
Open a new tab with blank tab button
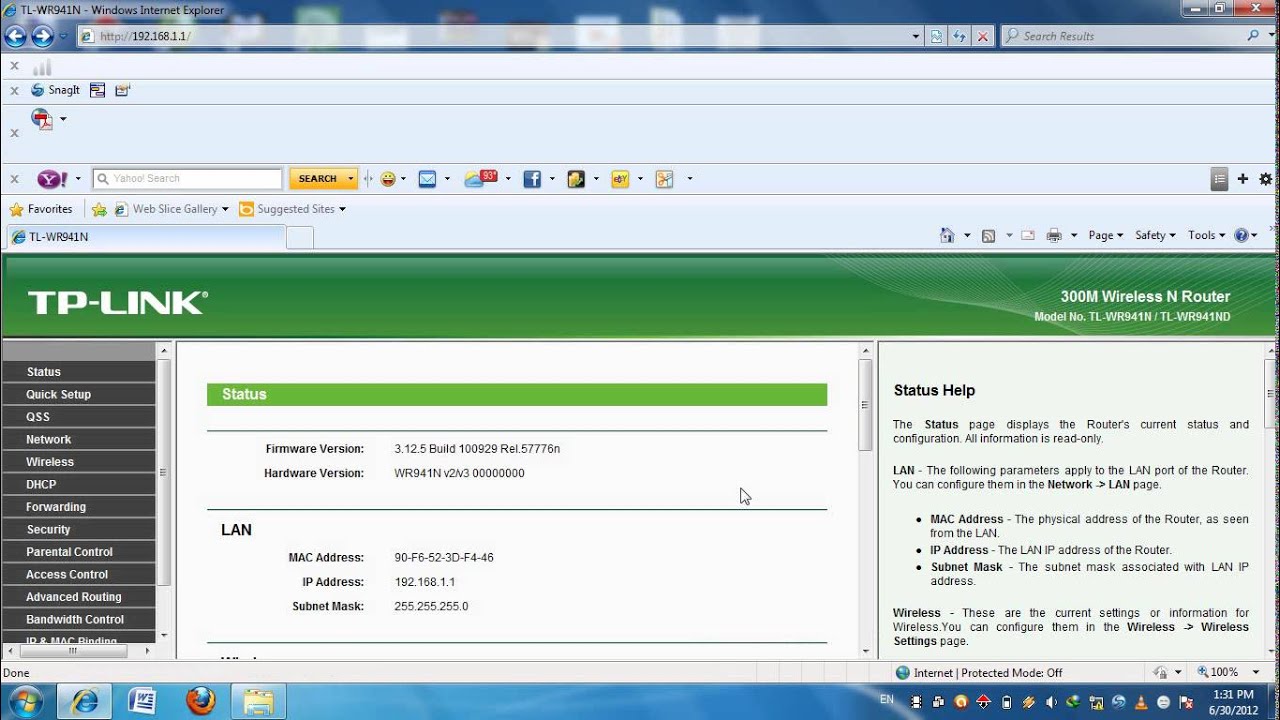pyautogui.click(x=300, y=237)
